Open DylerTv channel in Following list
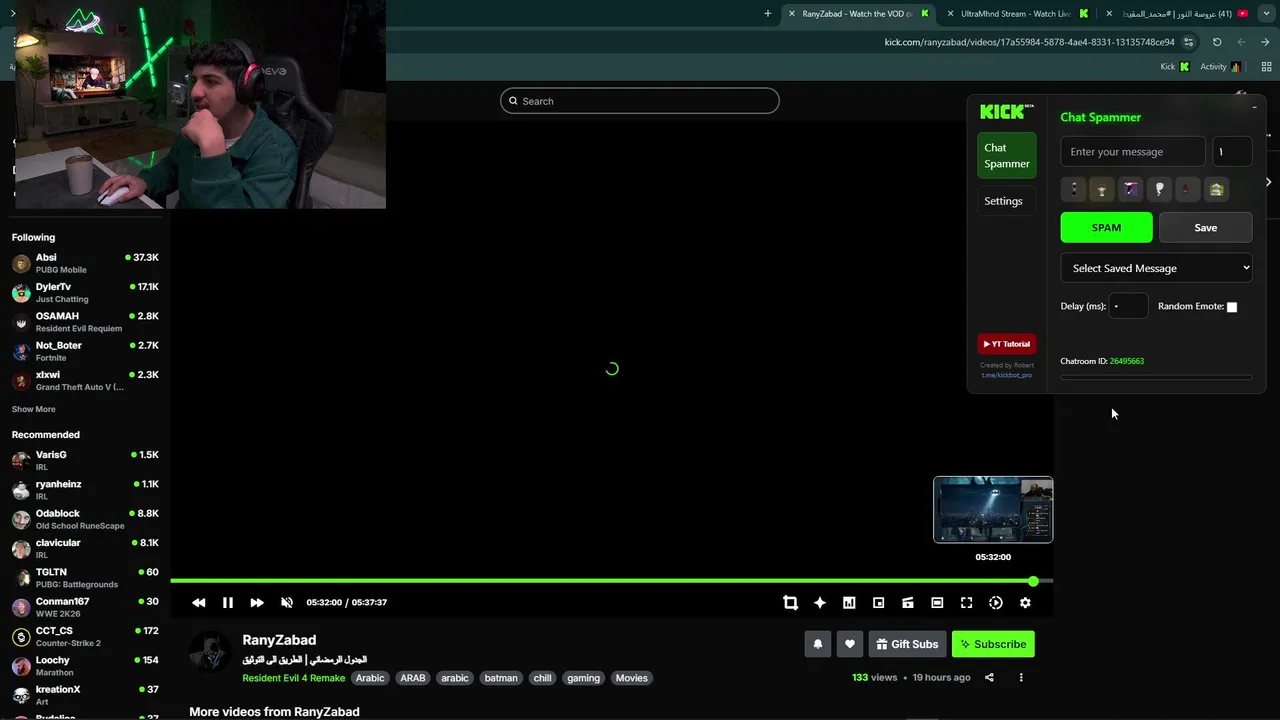The width and height of the screenshot is (1280, 720). tap(85, 292)
